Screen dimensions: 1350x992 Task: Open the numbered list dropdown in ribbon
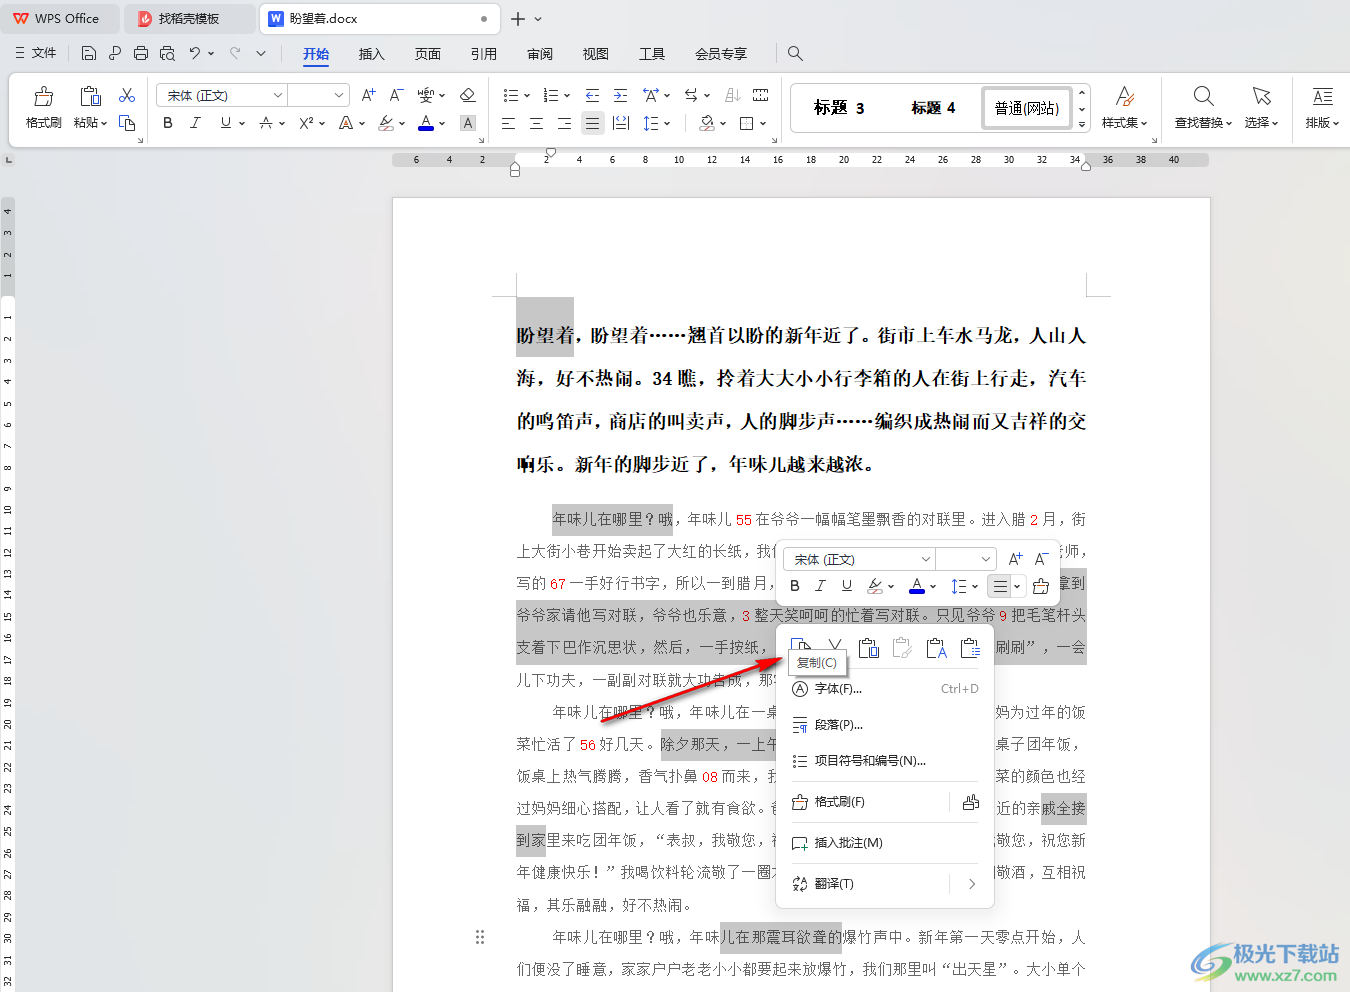pos(566,96)
